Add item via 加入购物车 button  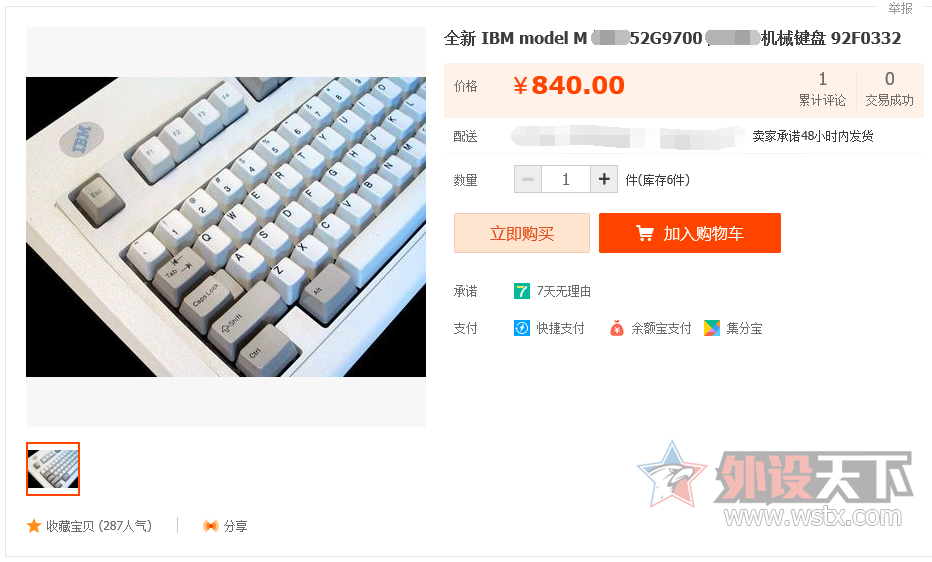(689, 233)
